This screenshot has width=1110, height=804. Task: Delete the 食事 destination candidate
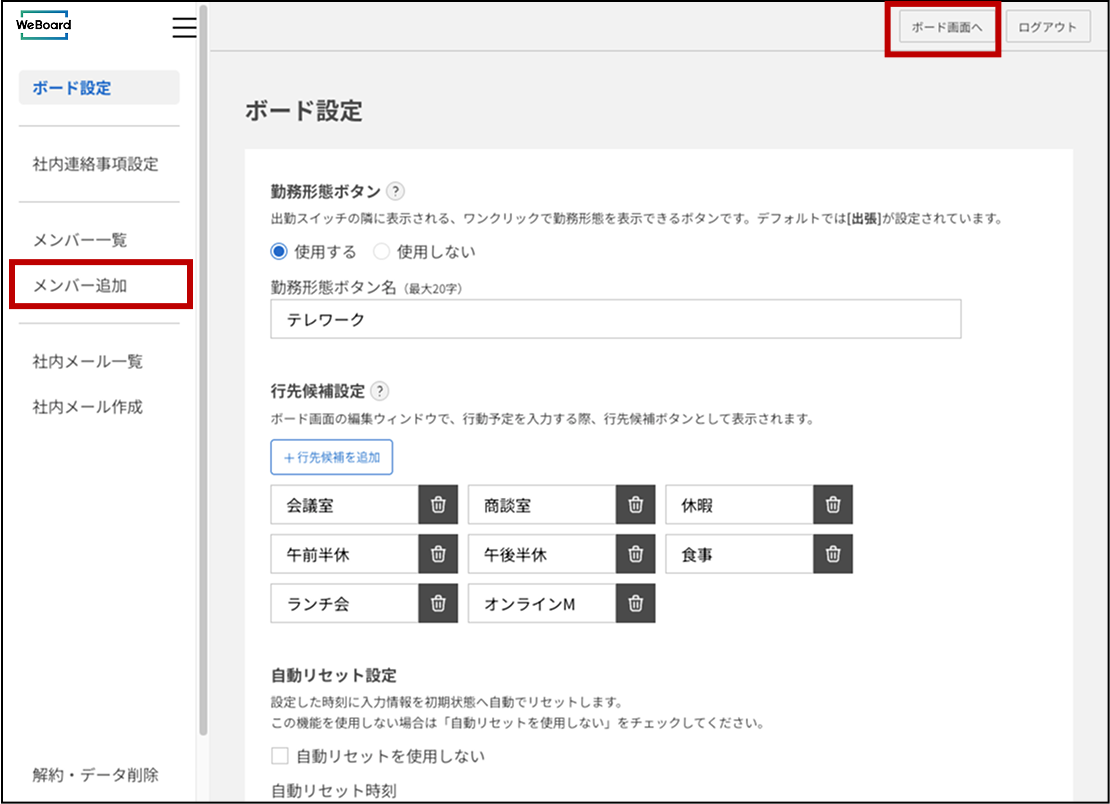(832, 554)
